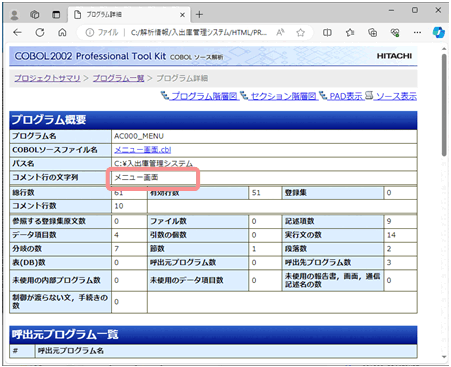Screen dimensions: 451x367
Task: Click the コメント行数 value 10
Action: (119, 206)
